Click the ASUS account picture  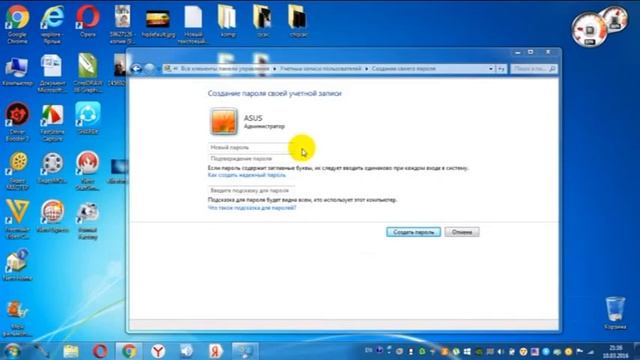click(224, 121)
